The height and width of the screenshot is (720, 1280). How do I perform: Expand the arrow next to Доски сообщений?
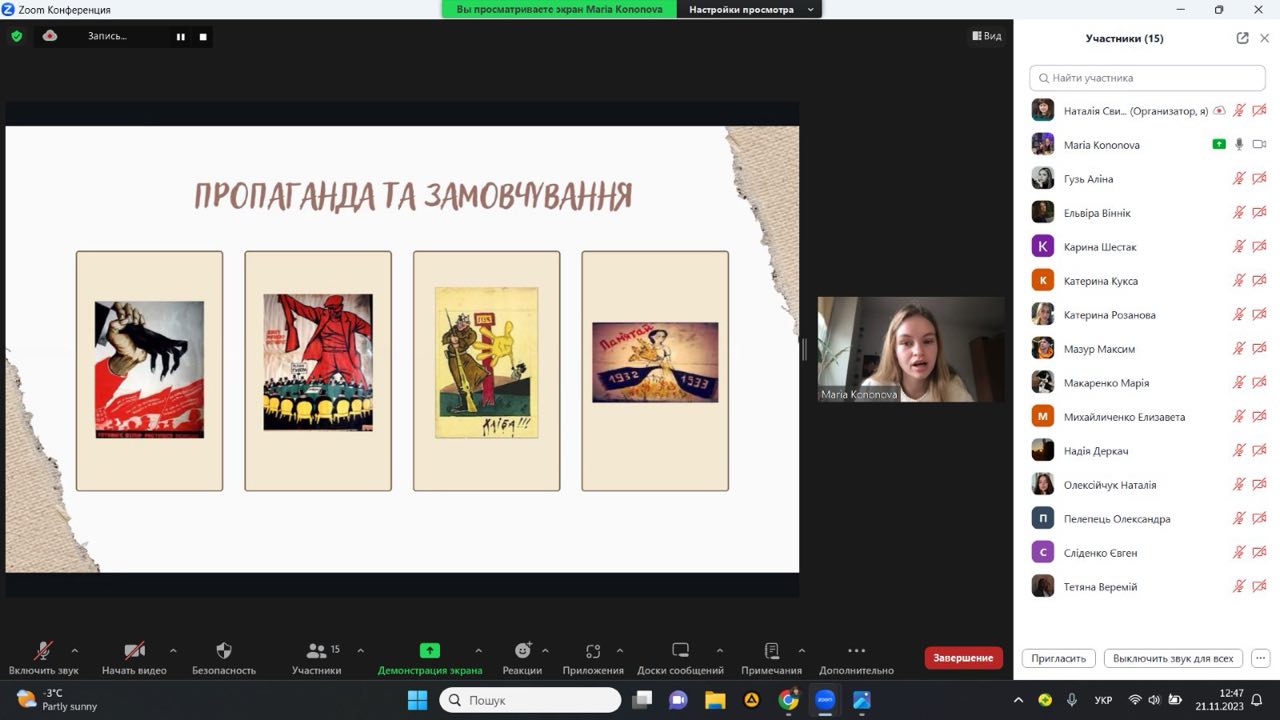click(x=720, y=650)
